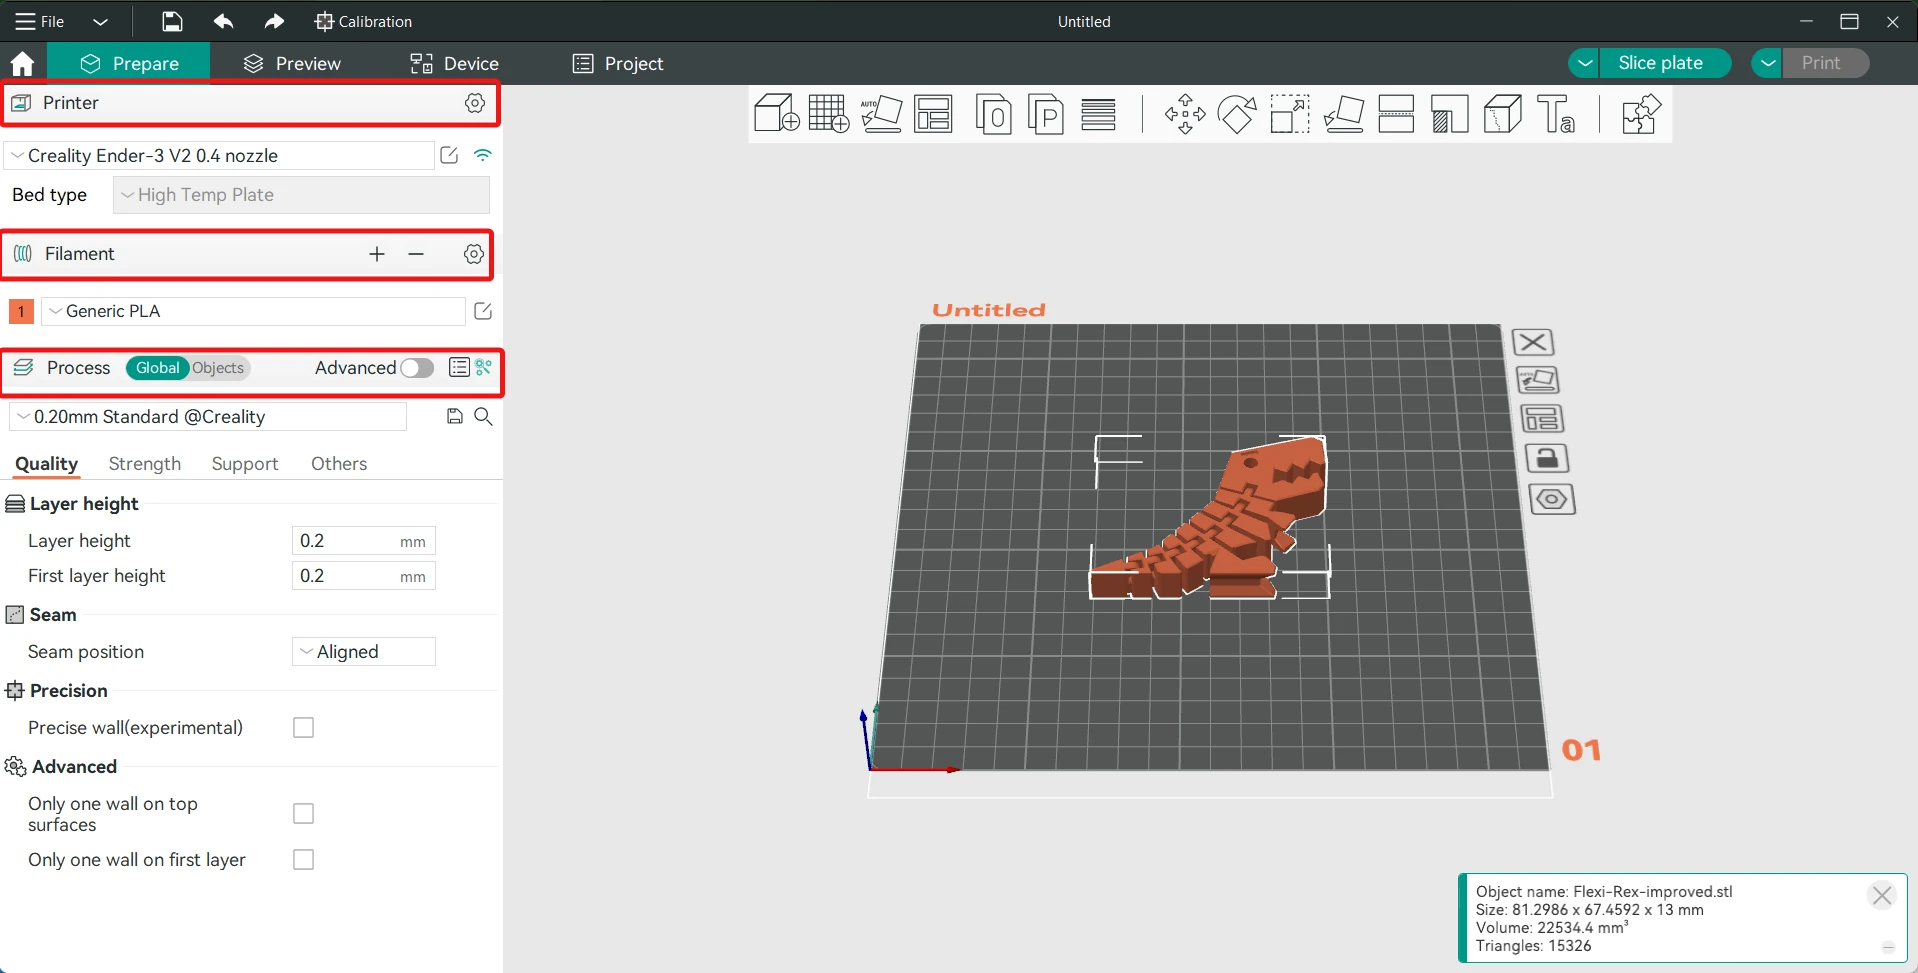
Task: Click the Layer height input field
Action: coord(345,541)
